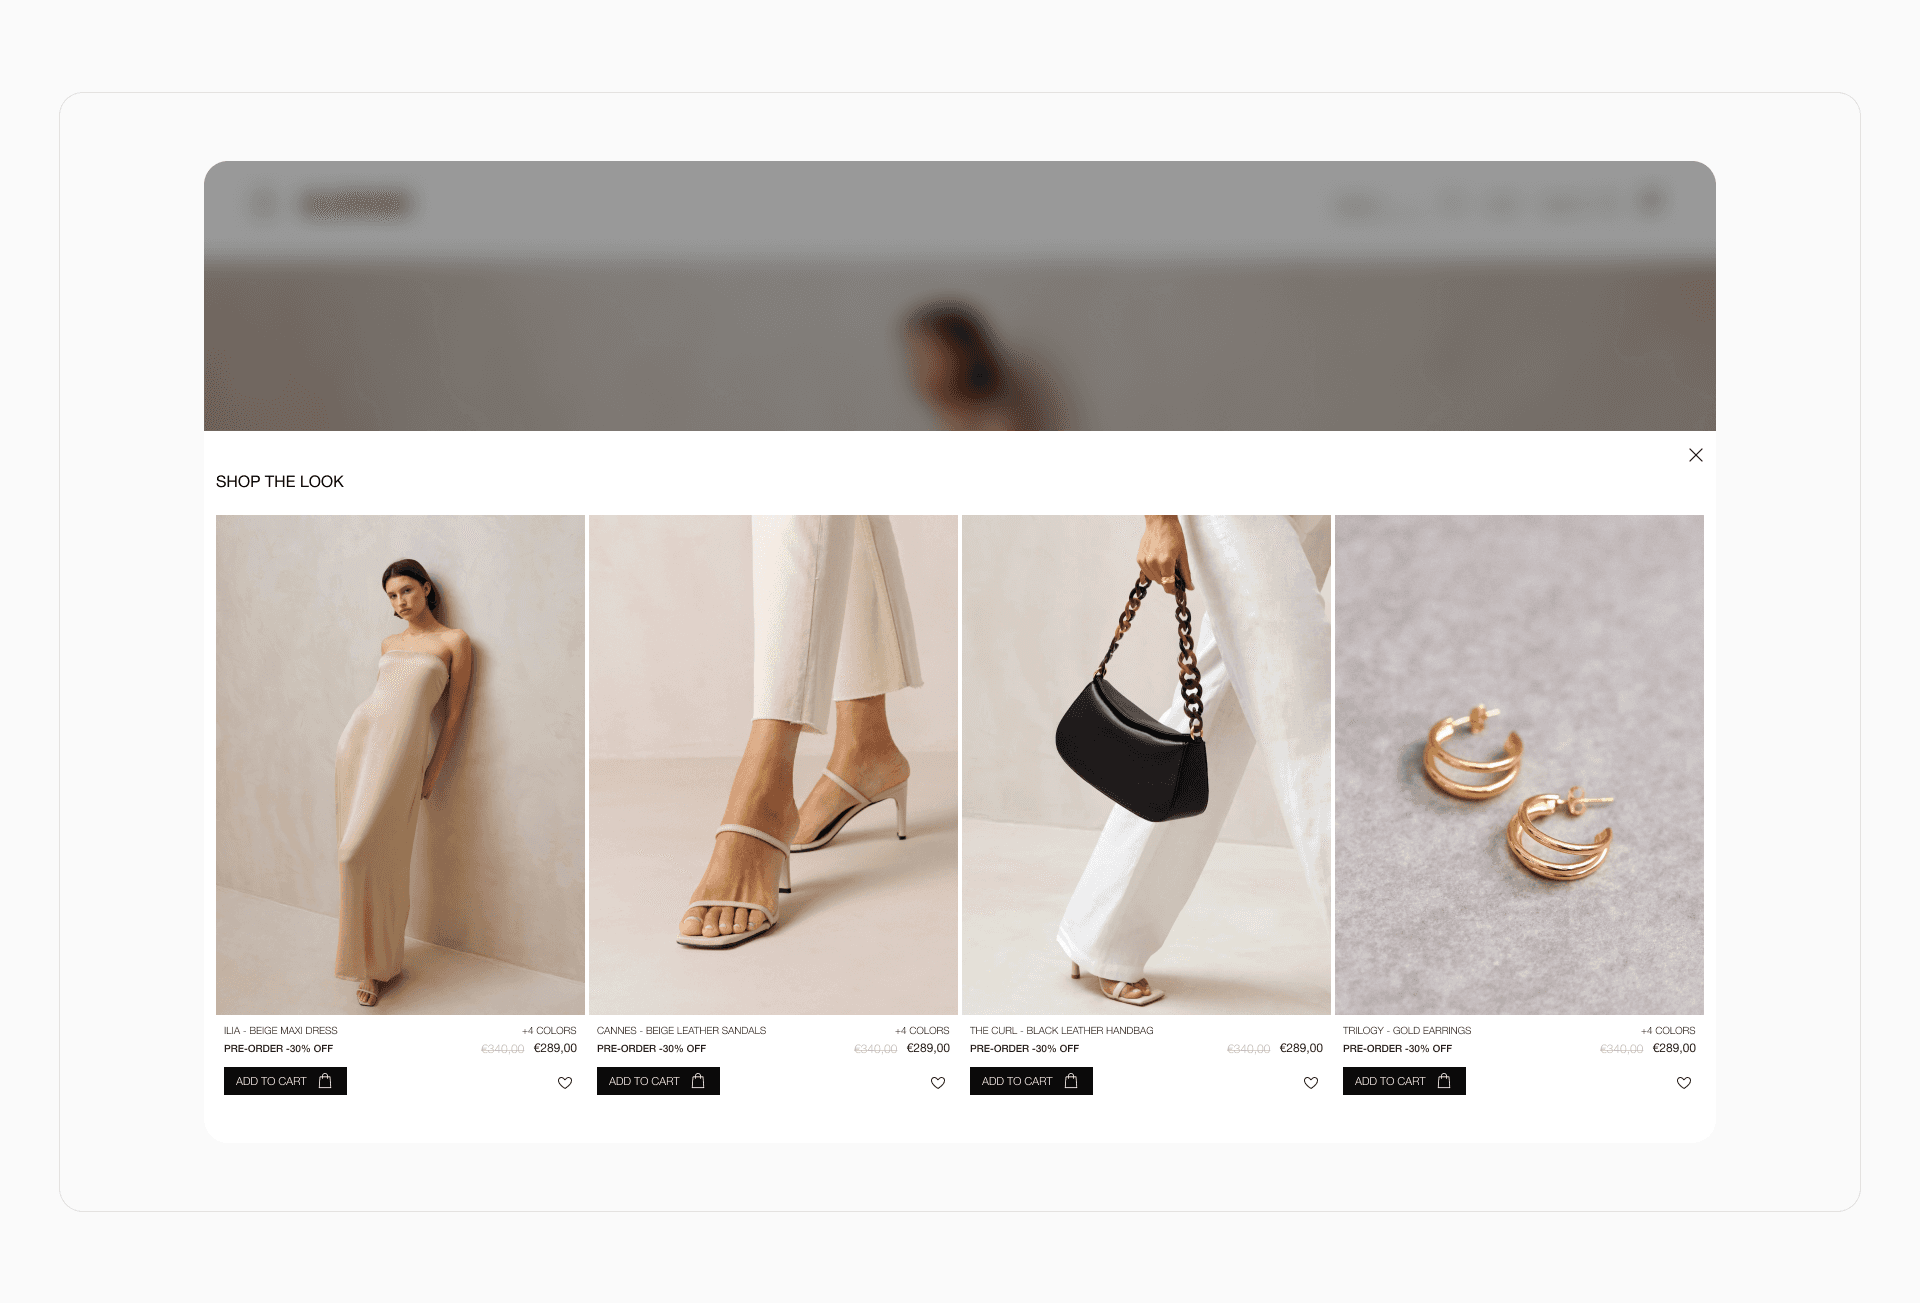Add Ilia maxi dress to cart
Viewport: 1920px width, 1303px height.
(x=285, y=1081)
